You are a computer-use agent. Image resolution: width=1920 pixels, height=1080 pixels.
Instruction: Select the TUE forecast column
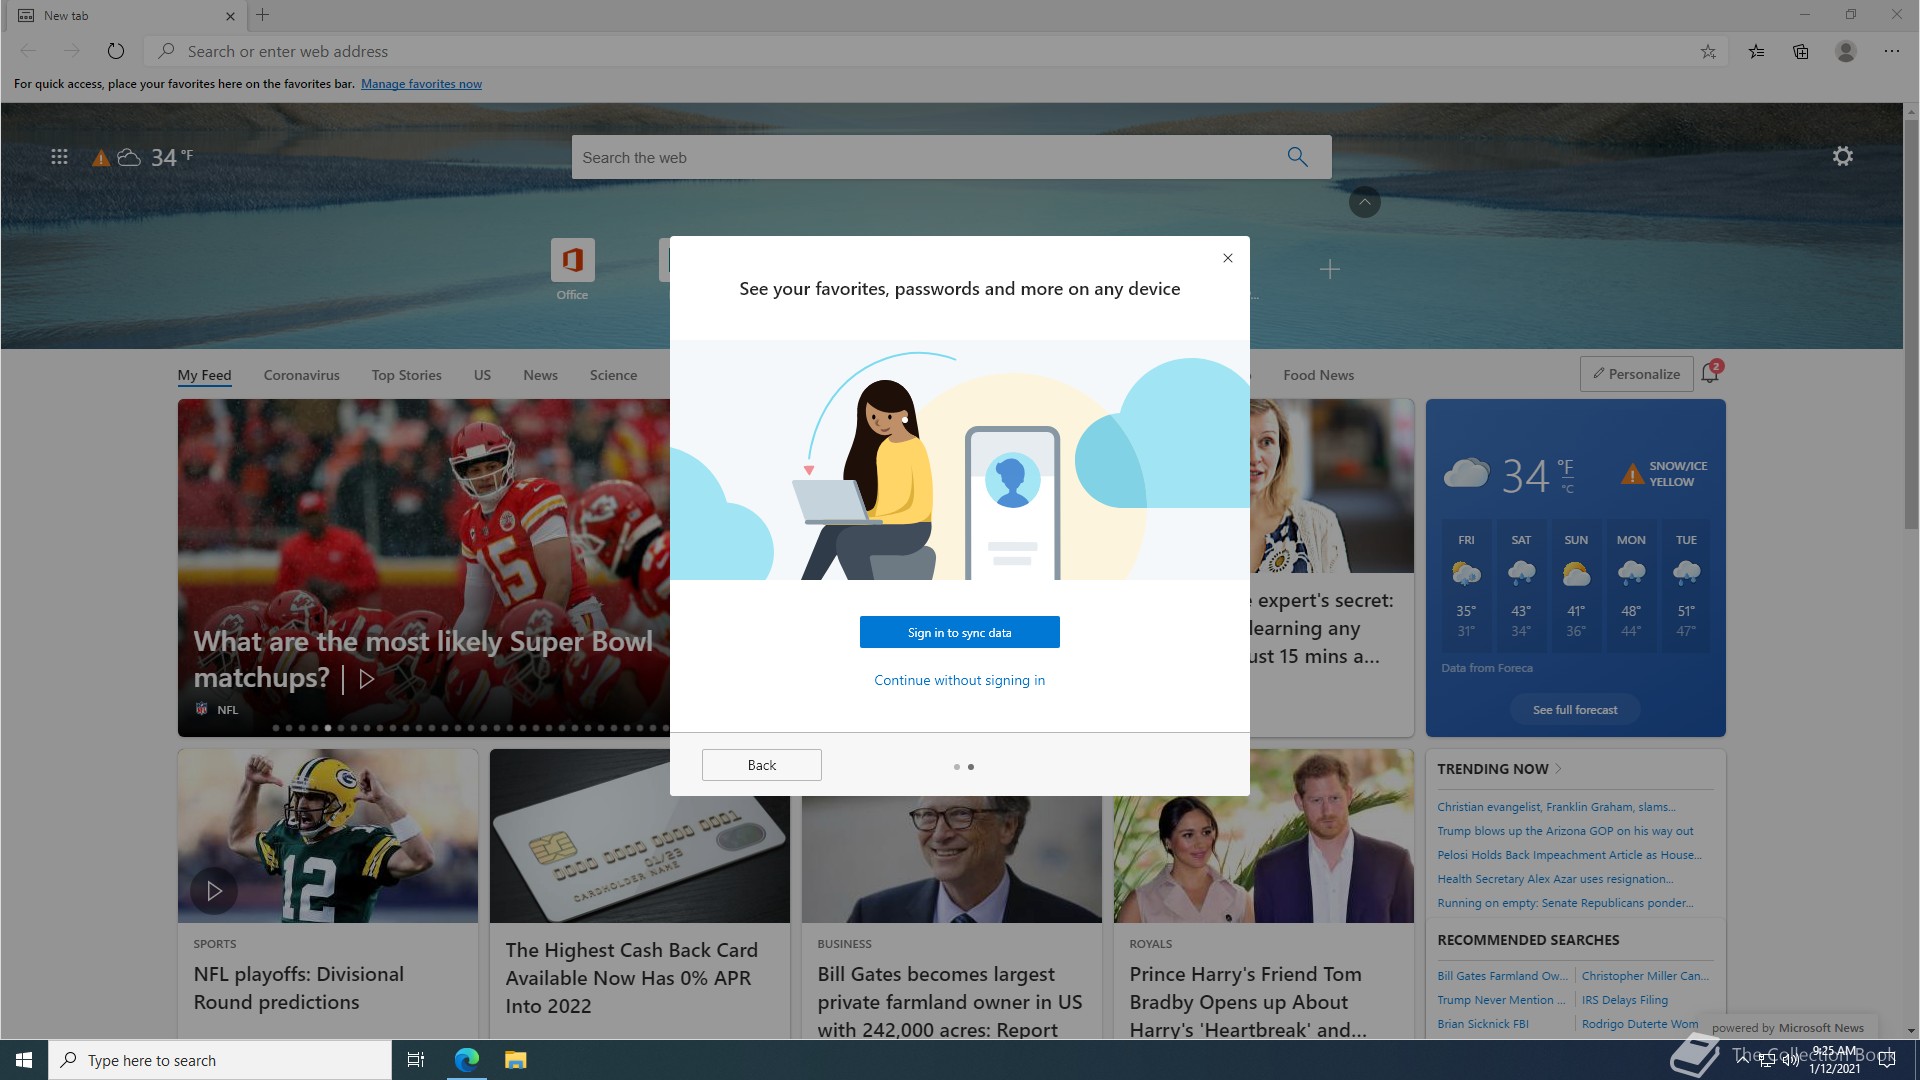tap(1686, 585)
